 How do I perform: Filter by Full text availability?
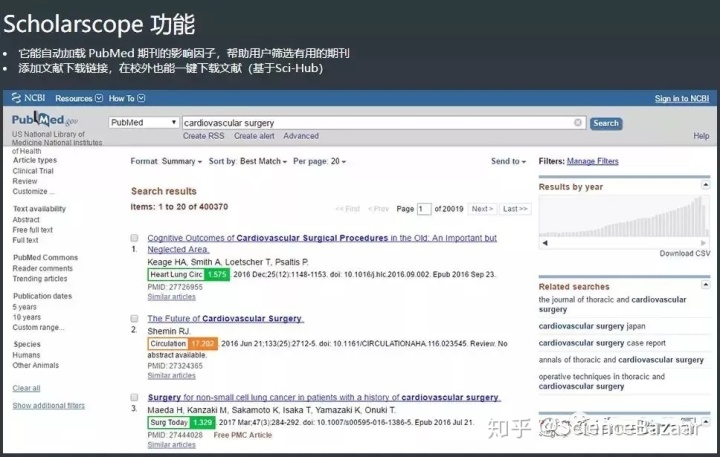click(25, 240)
